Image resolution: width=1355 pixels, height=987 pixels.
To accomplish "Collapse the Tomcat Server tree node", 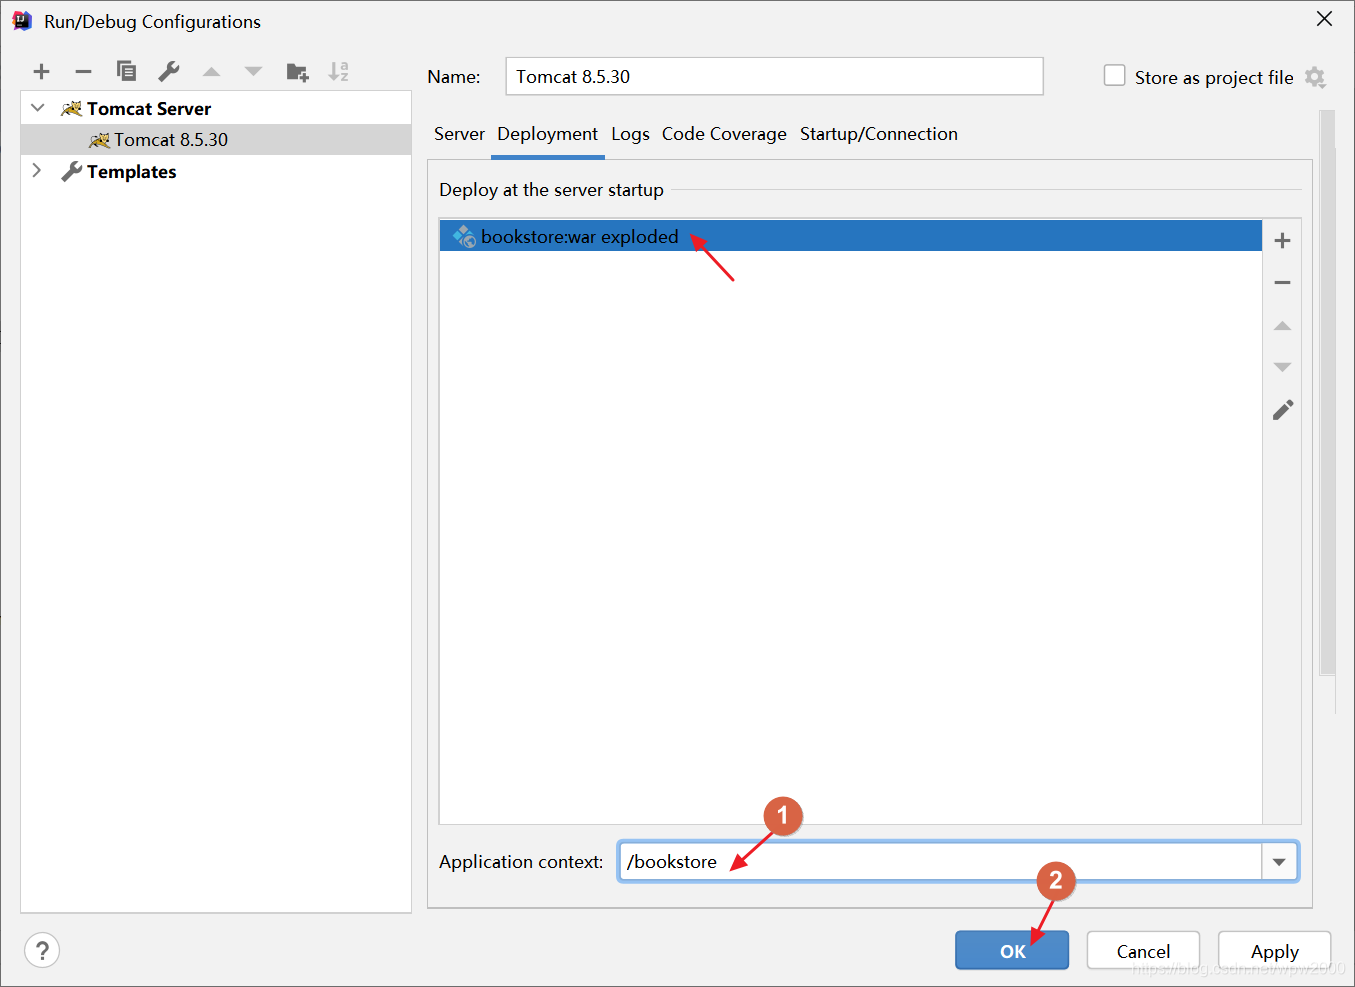I will point(38,108).
